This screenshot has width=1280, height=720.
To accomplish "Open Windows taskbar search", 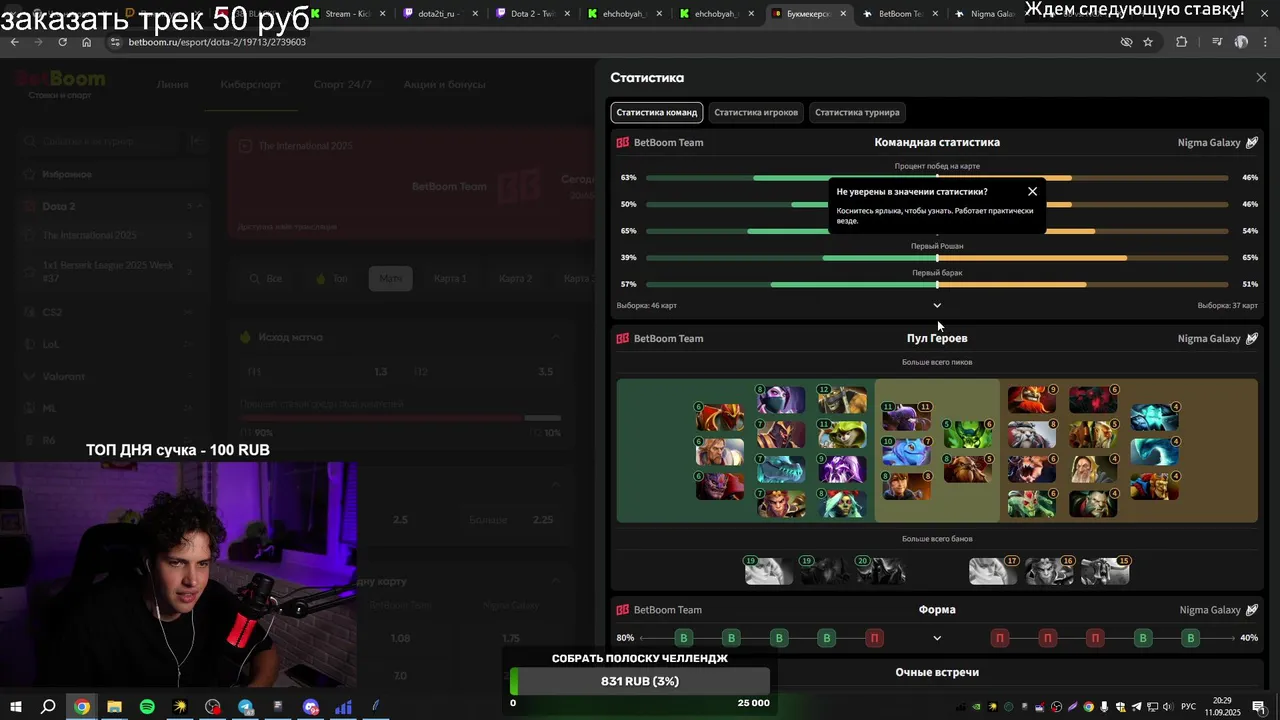I will 48,707.
